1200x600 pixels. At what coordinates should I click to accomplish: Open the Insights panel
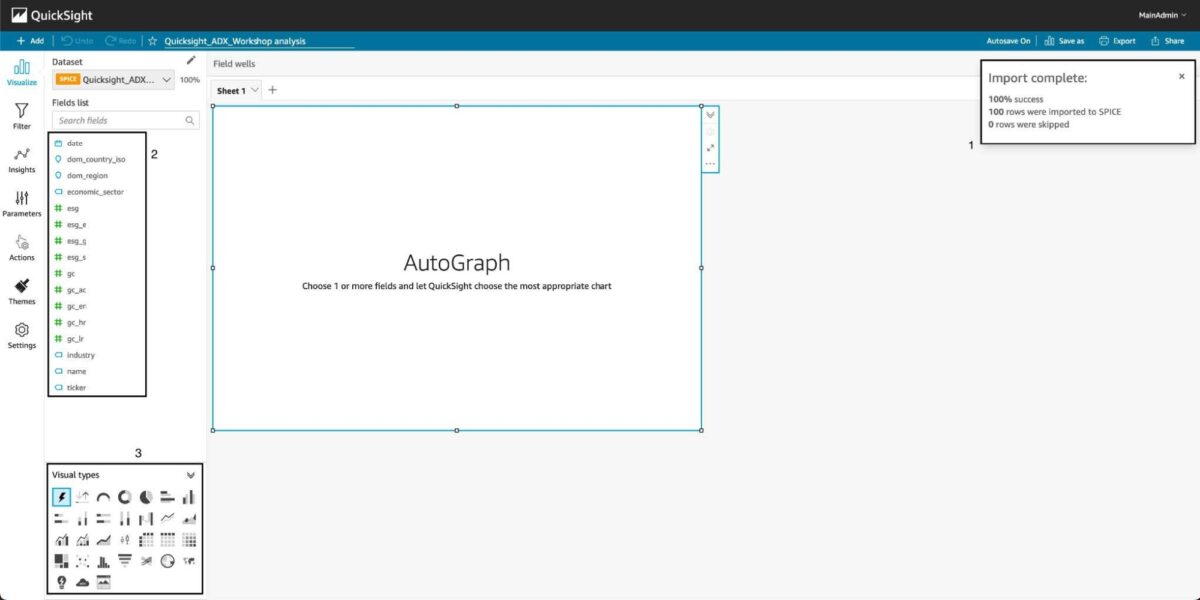[x=21, y=160]
